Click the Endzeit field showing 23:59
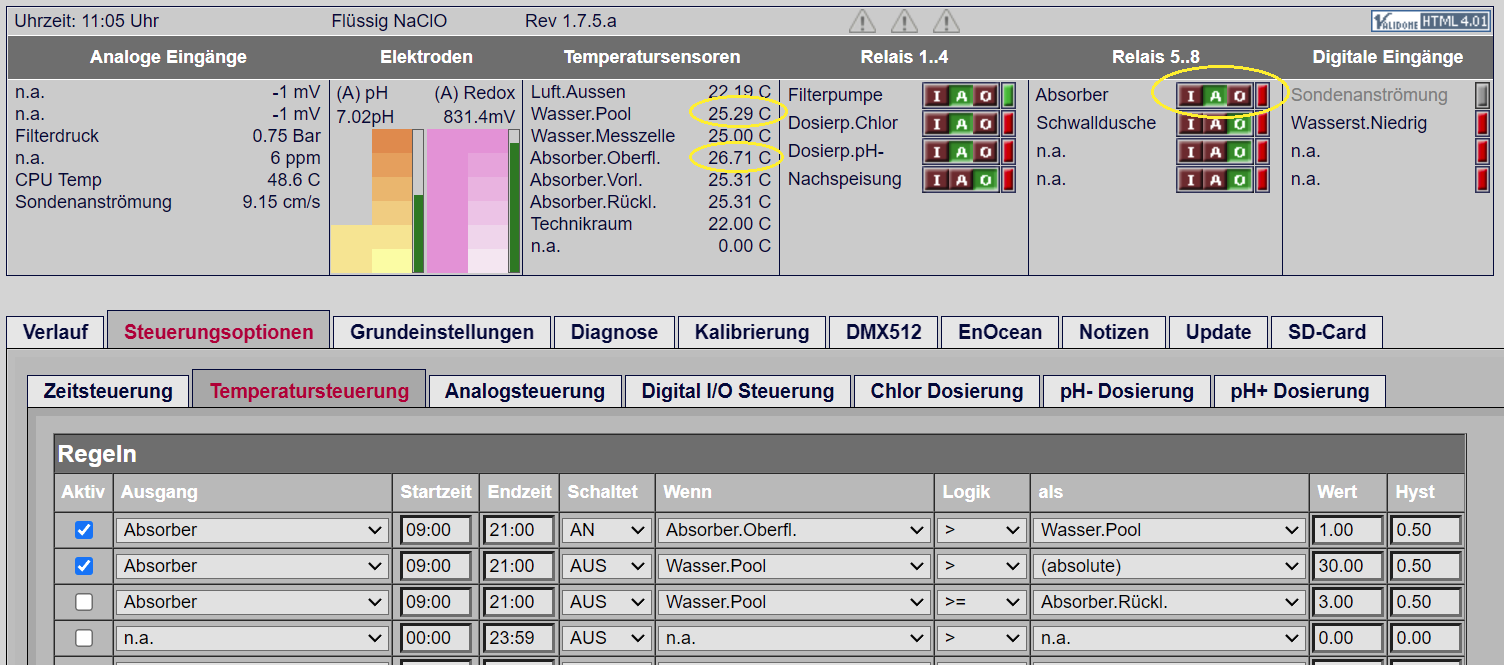The image size is (1504, 665). [x=518, y=638]
